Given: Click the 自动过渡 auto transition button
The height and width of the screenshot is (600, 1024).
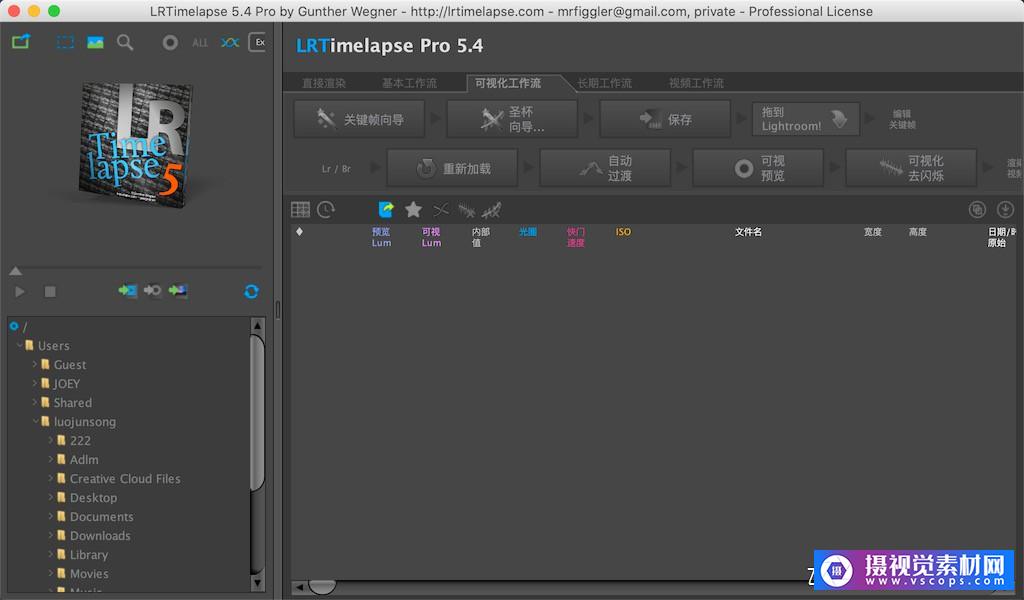Looking at the screenshot, I should (x=605, y=168).
